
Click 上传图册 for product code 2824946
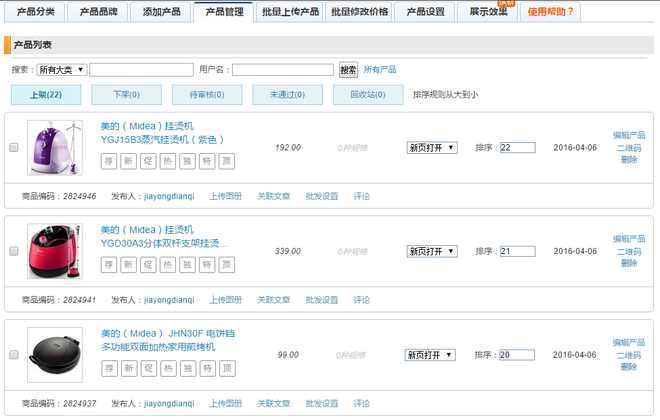point(226,196)
